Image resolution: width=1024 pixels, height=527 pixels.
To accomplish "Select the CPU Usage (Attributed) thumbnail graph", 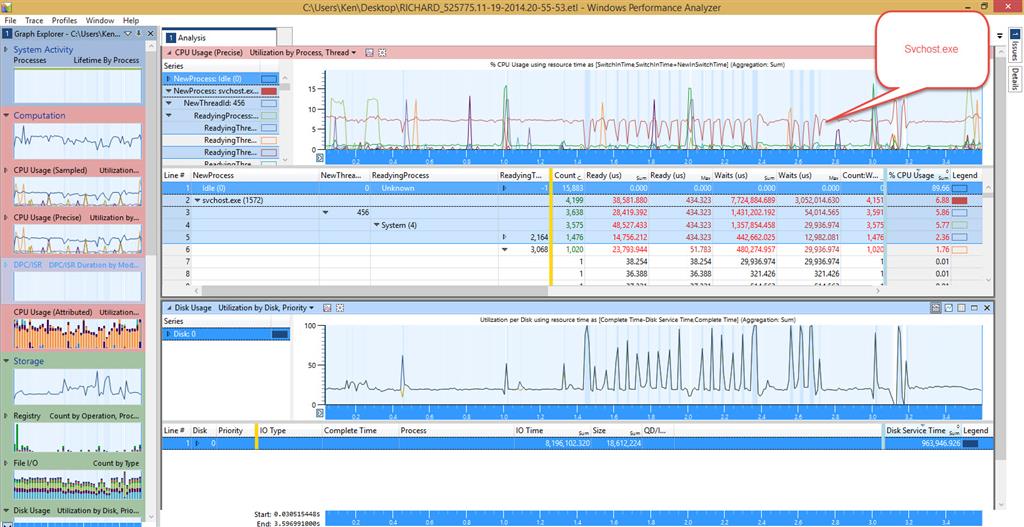I will tap(77, 334).
